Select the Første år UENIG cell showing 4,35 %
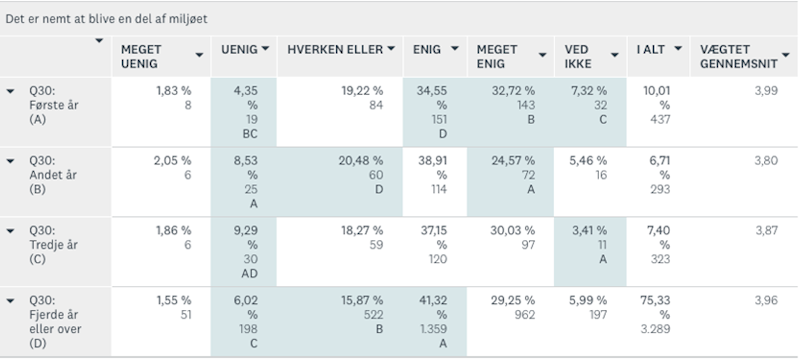This screenshot has width=800, height=360. click(x=244, y=112)
